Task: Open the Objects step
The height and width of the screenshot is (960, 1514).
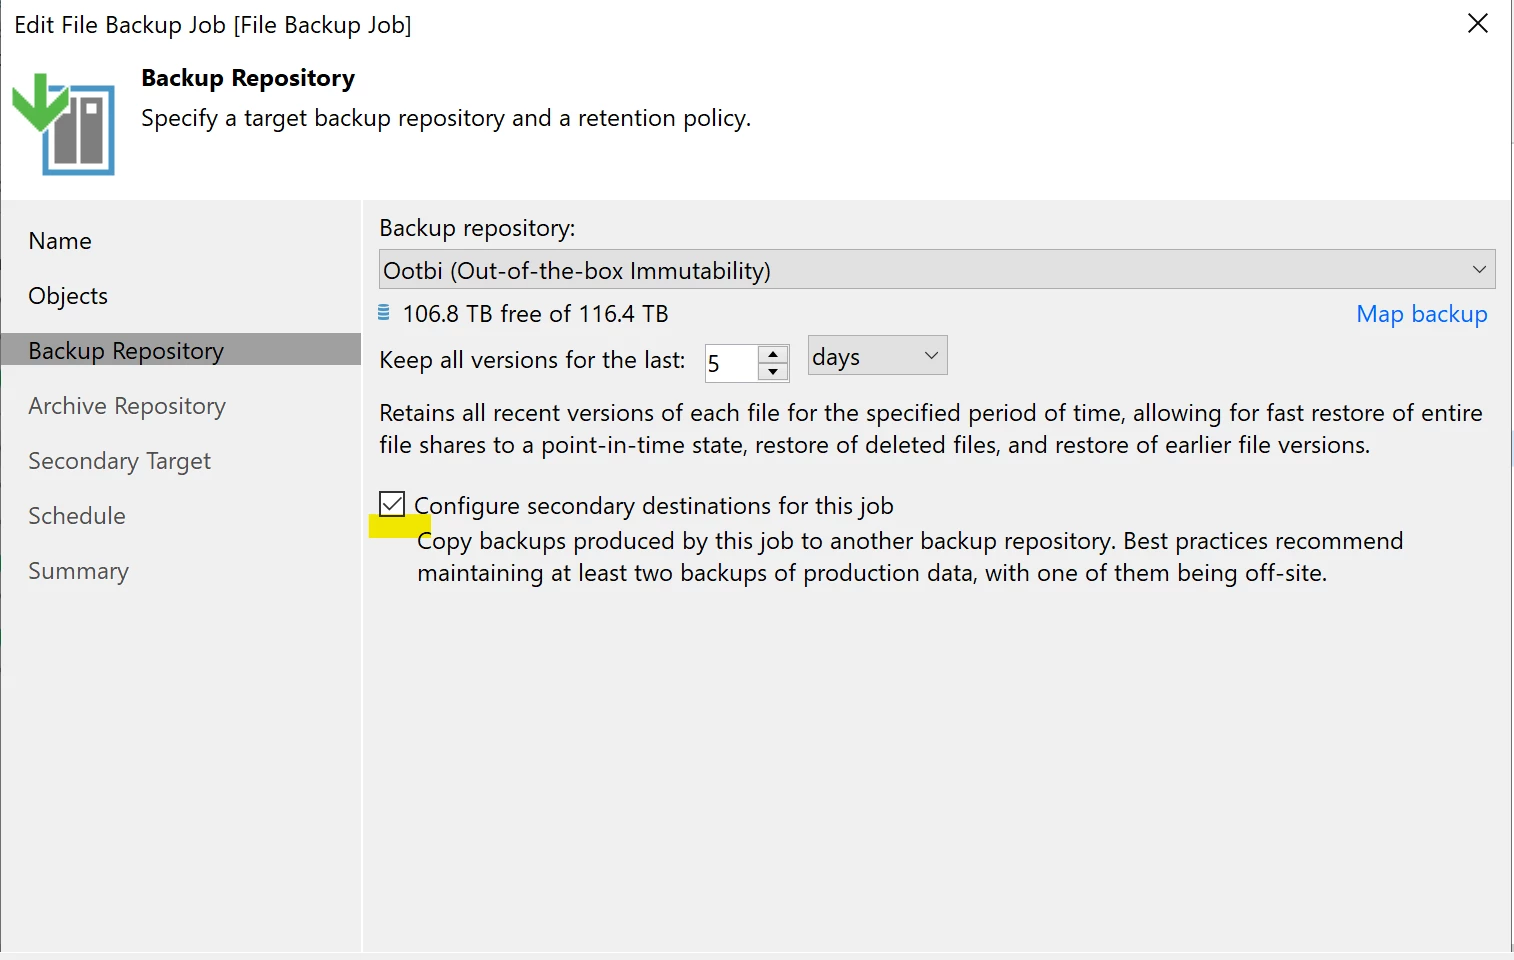Action: [x=68, y=296]
